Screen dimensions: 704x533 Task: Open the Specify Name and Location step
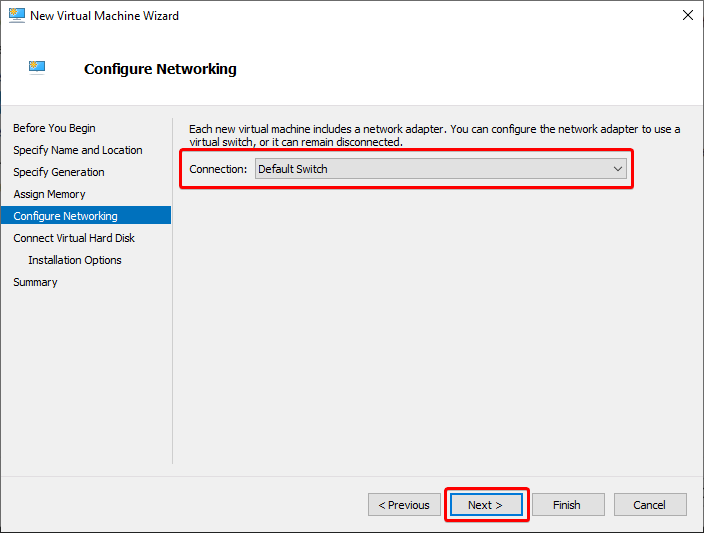pos(78,150)
